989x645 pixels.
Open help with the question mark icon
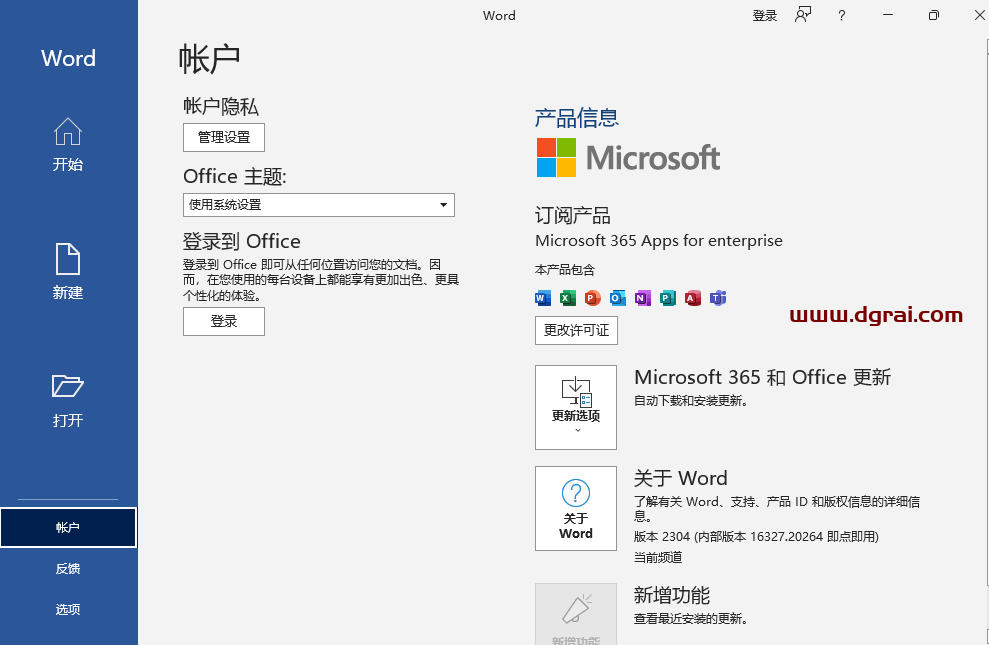point(841,15)
